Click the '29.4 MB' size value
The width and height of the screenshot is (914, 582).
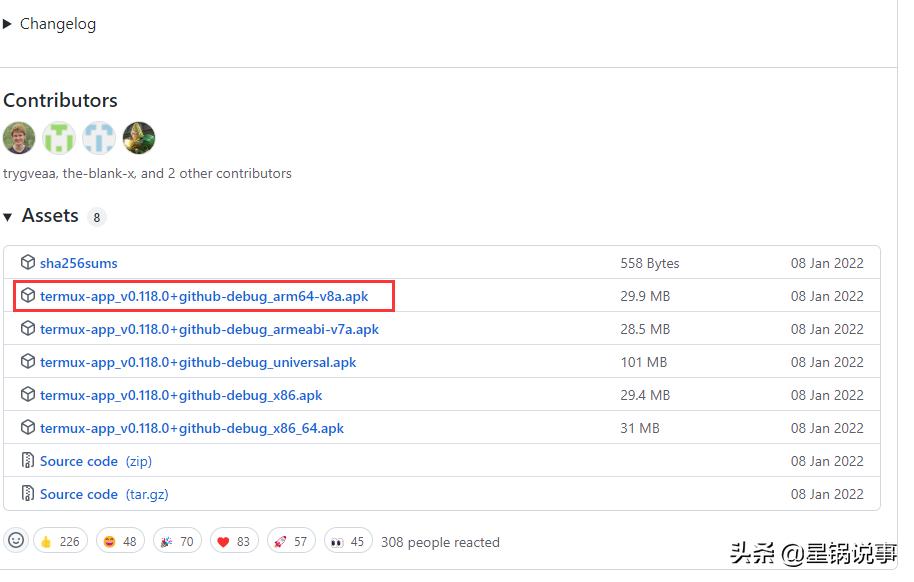(645, 395)
